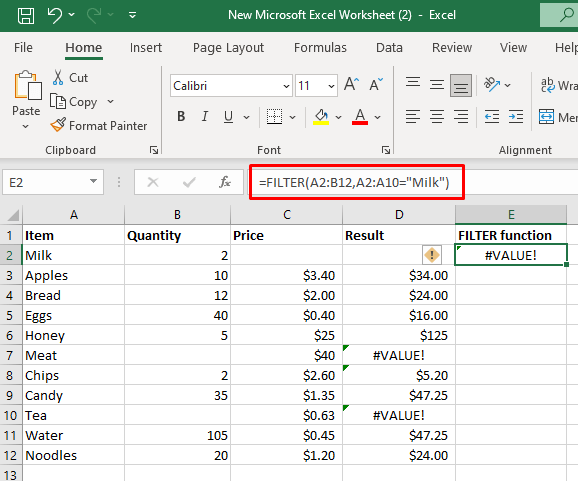Open the Calibri font name dropdown
Screen dimensions: 578x481
tap(286, 86)
